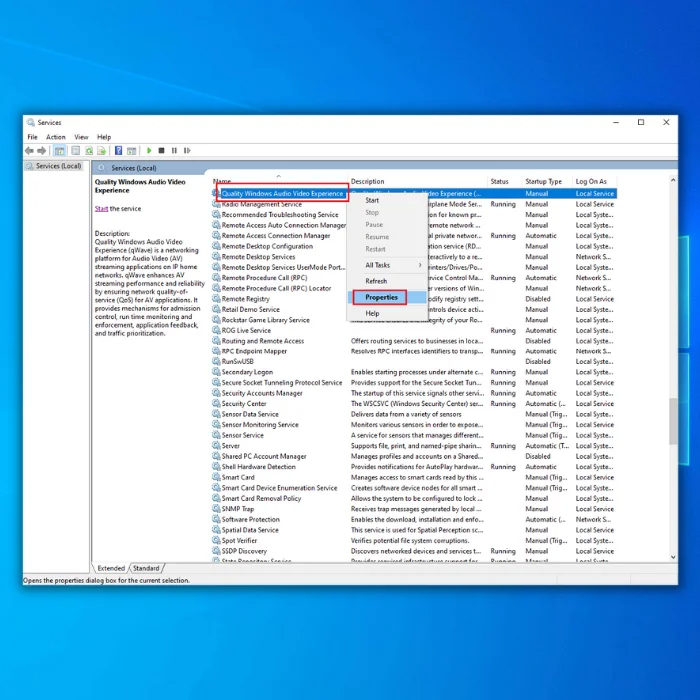Click the gear icon beside SNMP Trap
700x700 pixels.
point(217,509)
